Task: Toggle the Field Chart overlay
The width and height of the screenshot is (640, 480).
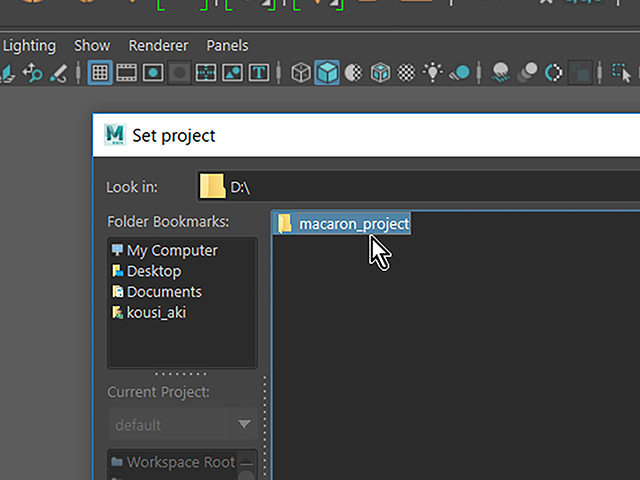Action: [206, 73]
